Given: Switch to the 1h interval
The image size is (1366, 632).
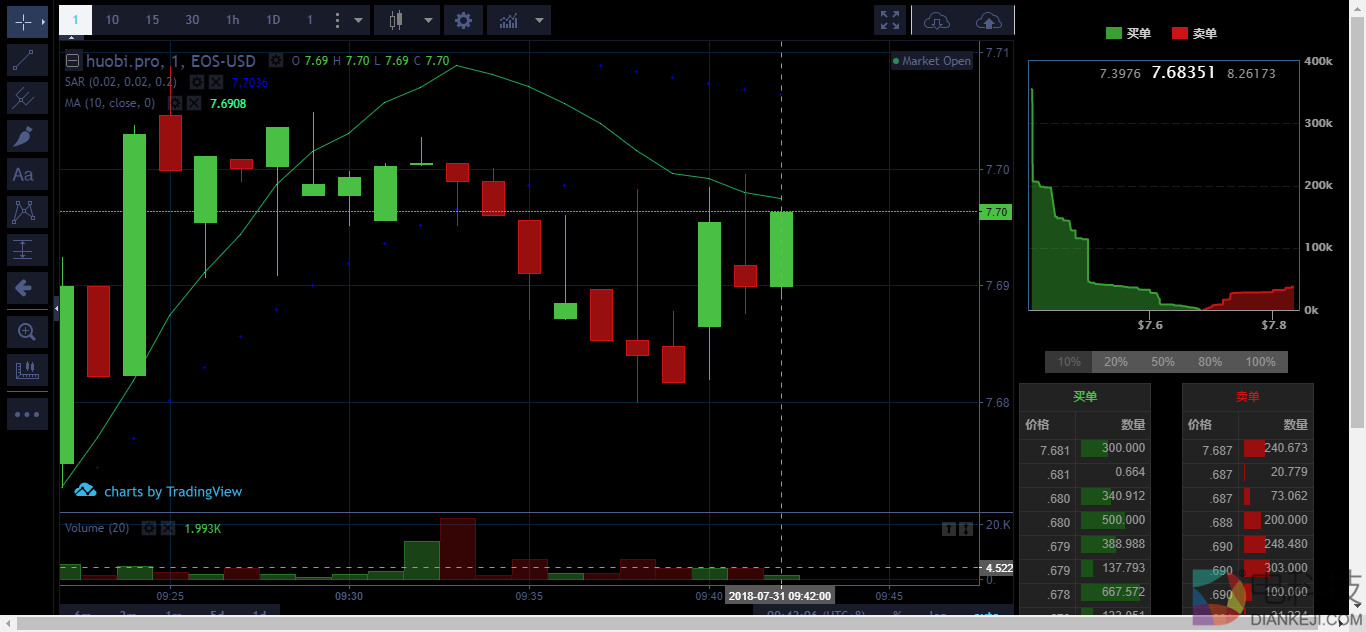Looking at the screenshot, I should coord(232,20).
